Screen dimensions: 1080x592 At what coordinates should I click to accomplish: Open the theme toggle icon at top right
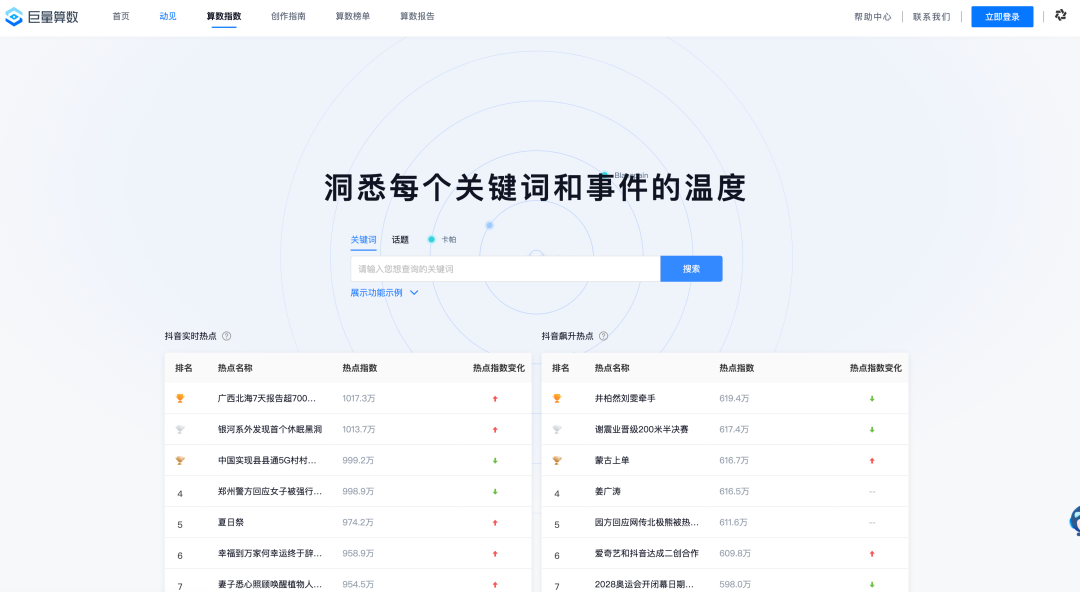point(1061,15)
